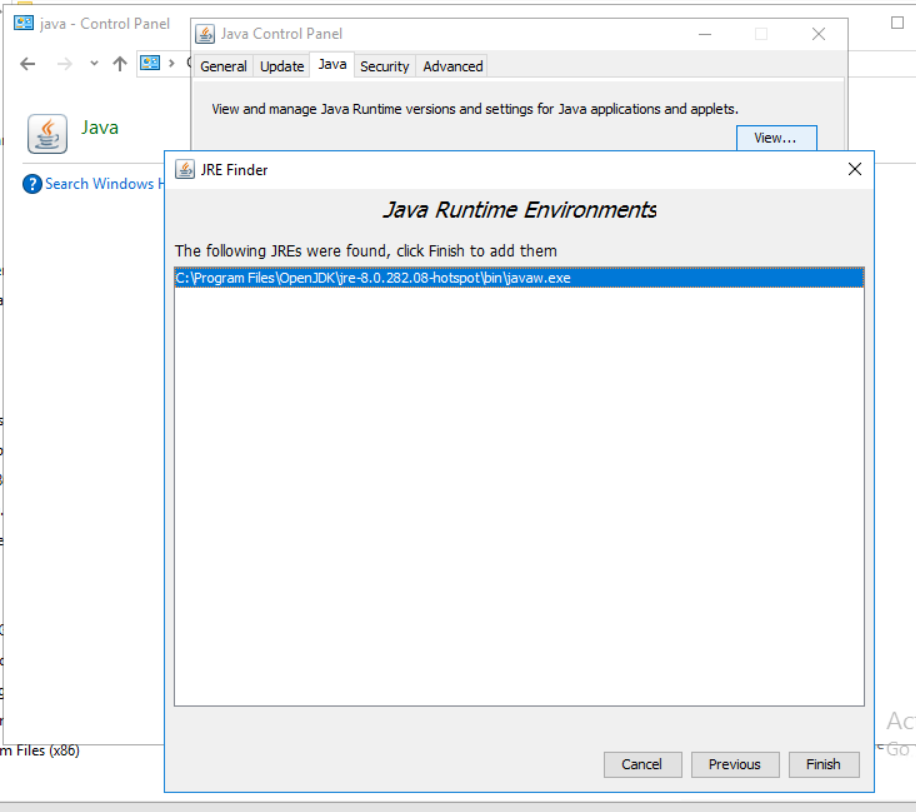This screenshot has height=812, width=916.
Task: Click the Control Panel address bar icon
Action: click(150, 63)
